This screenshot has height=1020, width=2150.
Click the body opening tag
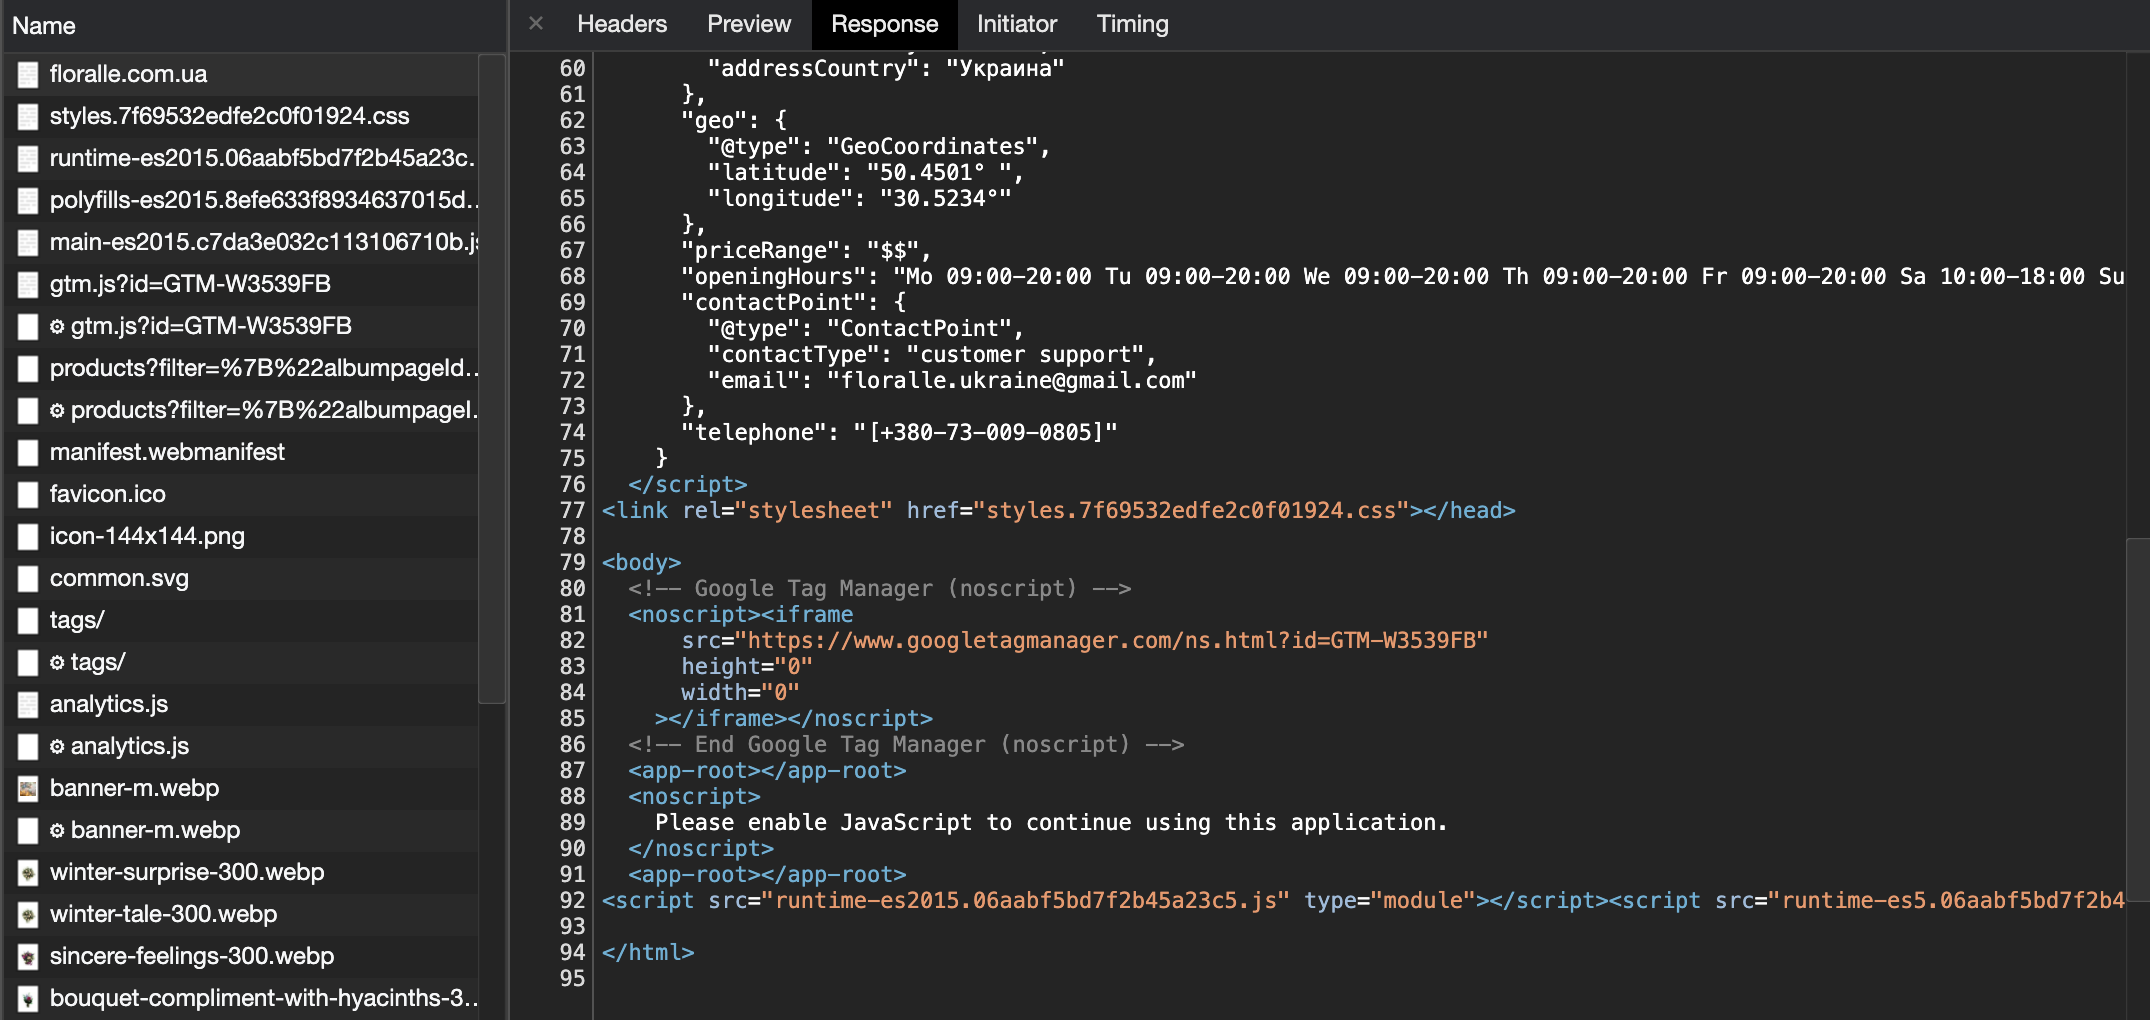(641, 563)
